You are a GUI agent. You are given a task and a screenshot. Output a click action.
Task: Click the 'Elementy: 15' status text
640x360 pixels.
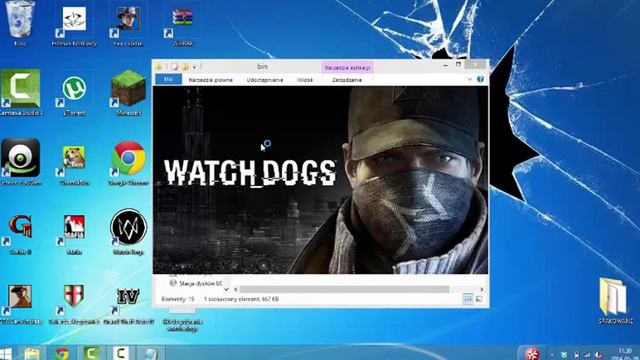tap(178, 299)
